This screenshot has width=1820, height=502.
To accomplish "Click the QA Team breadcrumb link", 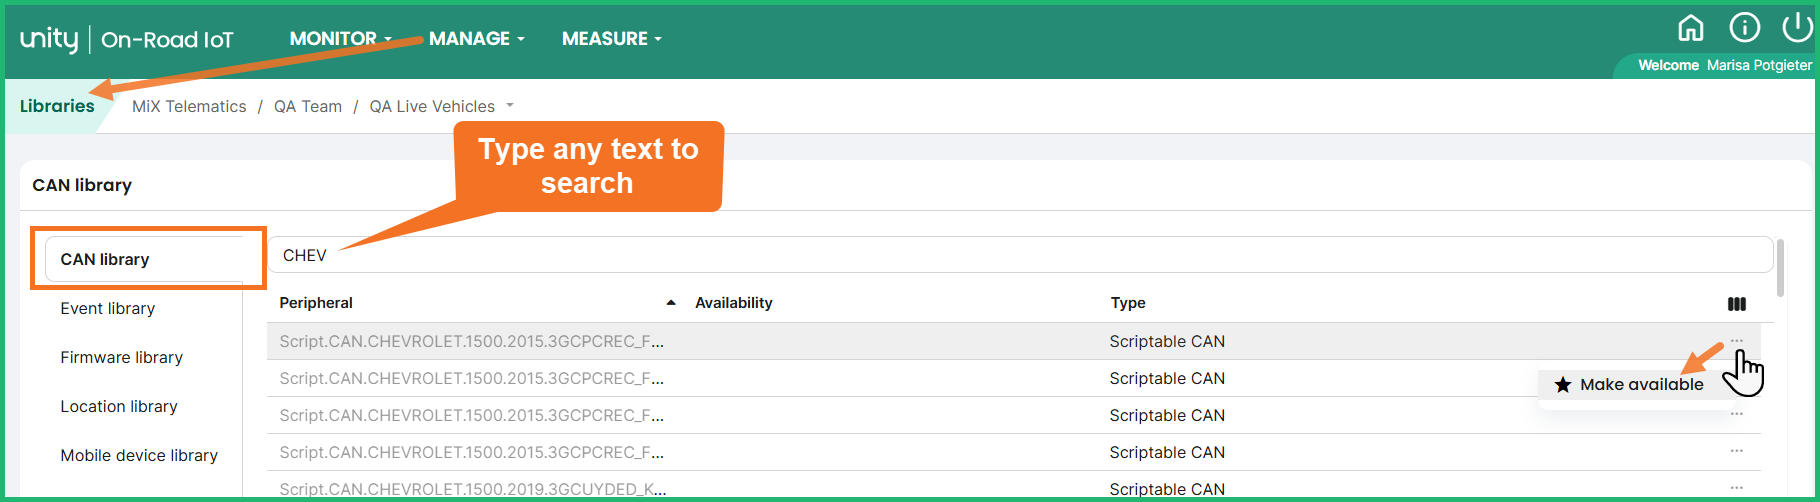I will pos(308,106).
